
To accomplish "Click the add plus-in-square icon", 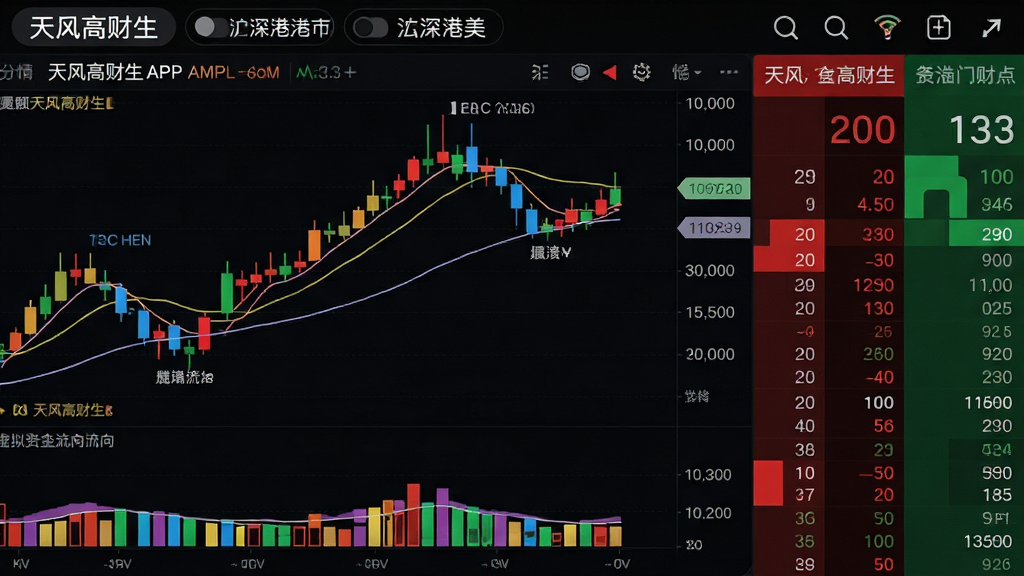I will coord(938,27).
